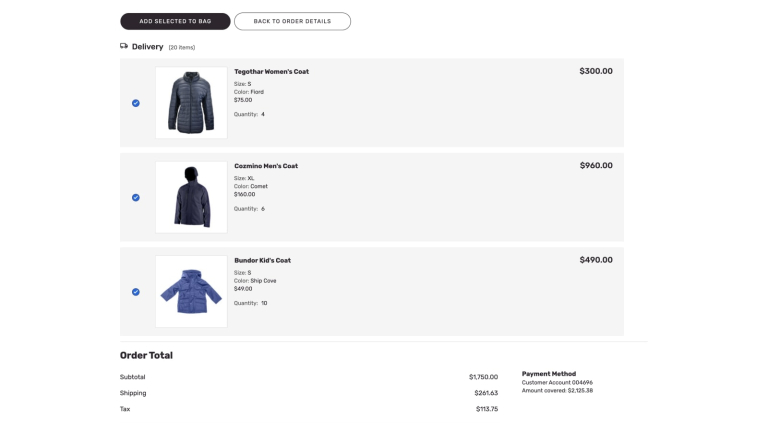The width and height of the screenshot is (768, 432).
Task: Open the Cozmino Men's Coat thumbnail
Action: [x=191, y=197]
